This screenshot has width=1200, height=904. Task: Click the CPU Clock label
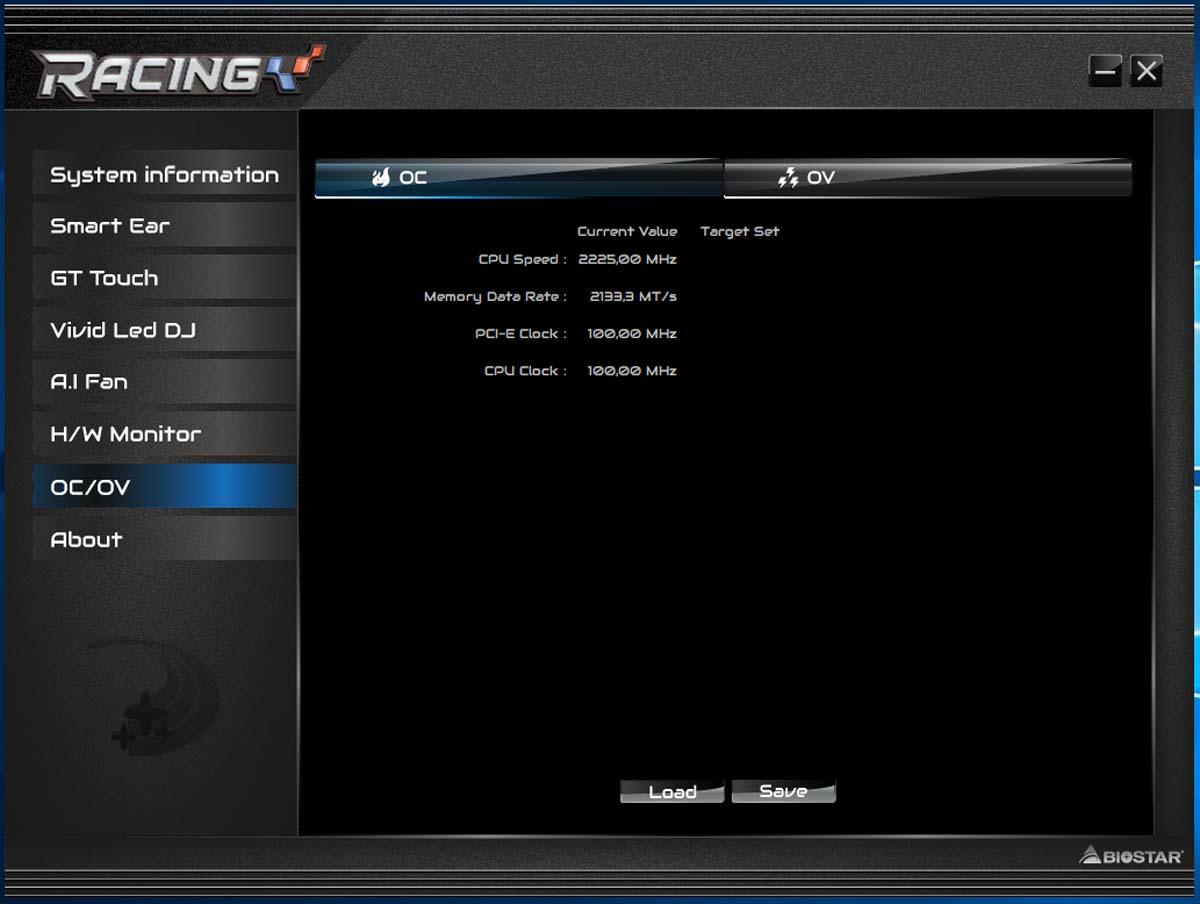525,370
